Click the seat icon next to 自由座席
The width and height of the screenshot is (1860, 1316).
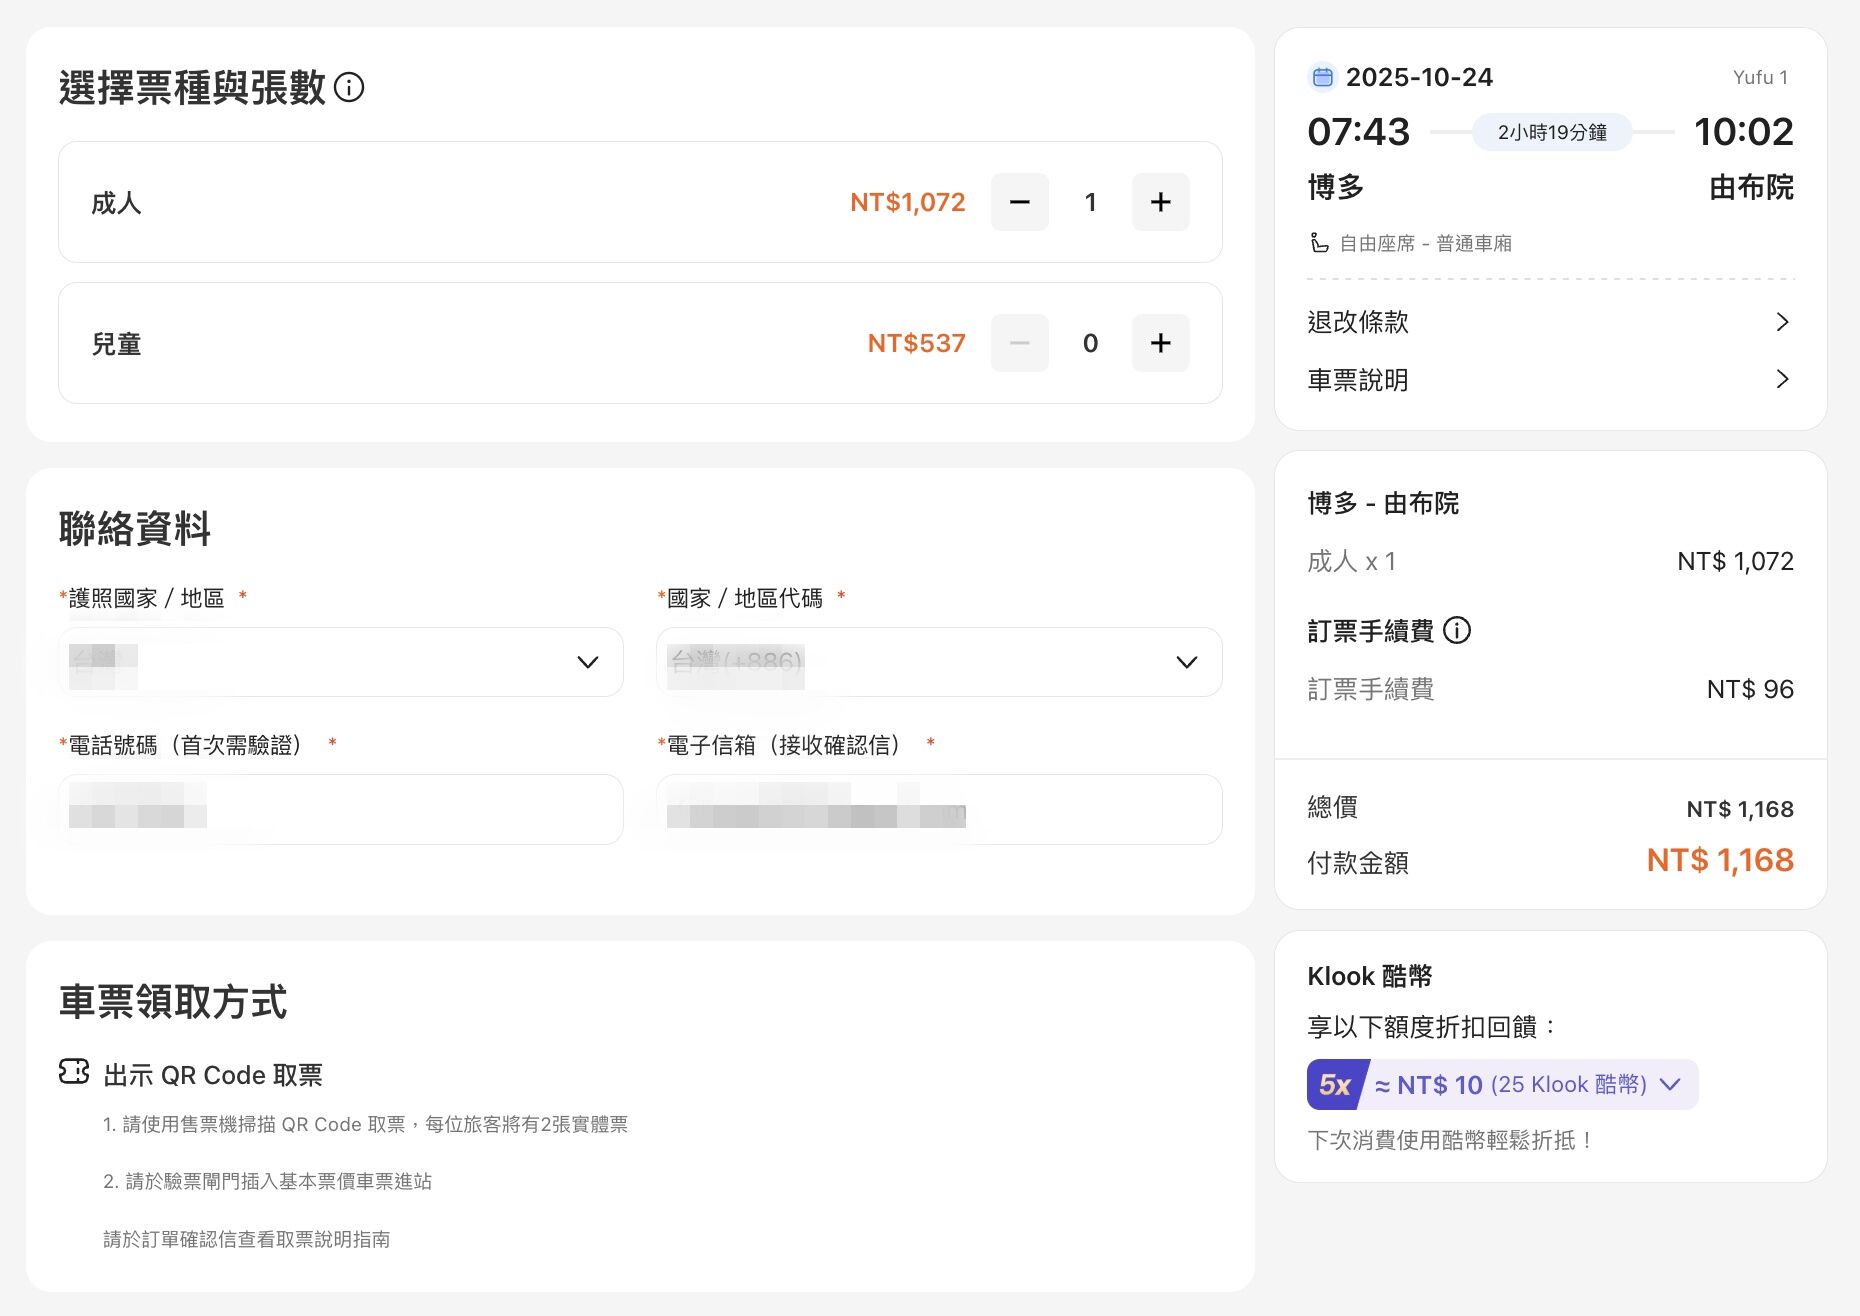click(1318, 242)
